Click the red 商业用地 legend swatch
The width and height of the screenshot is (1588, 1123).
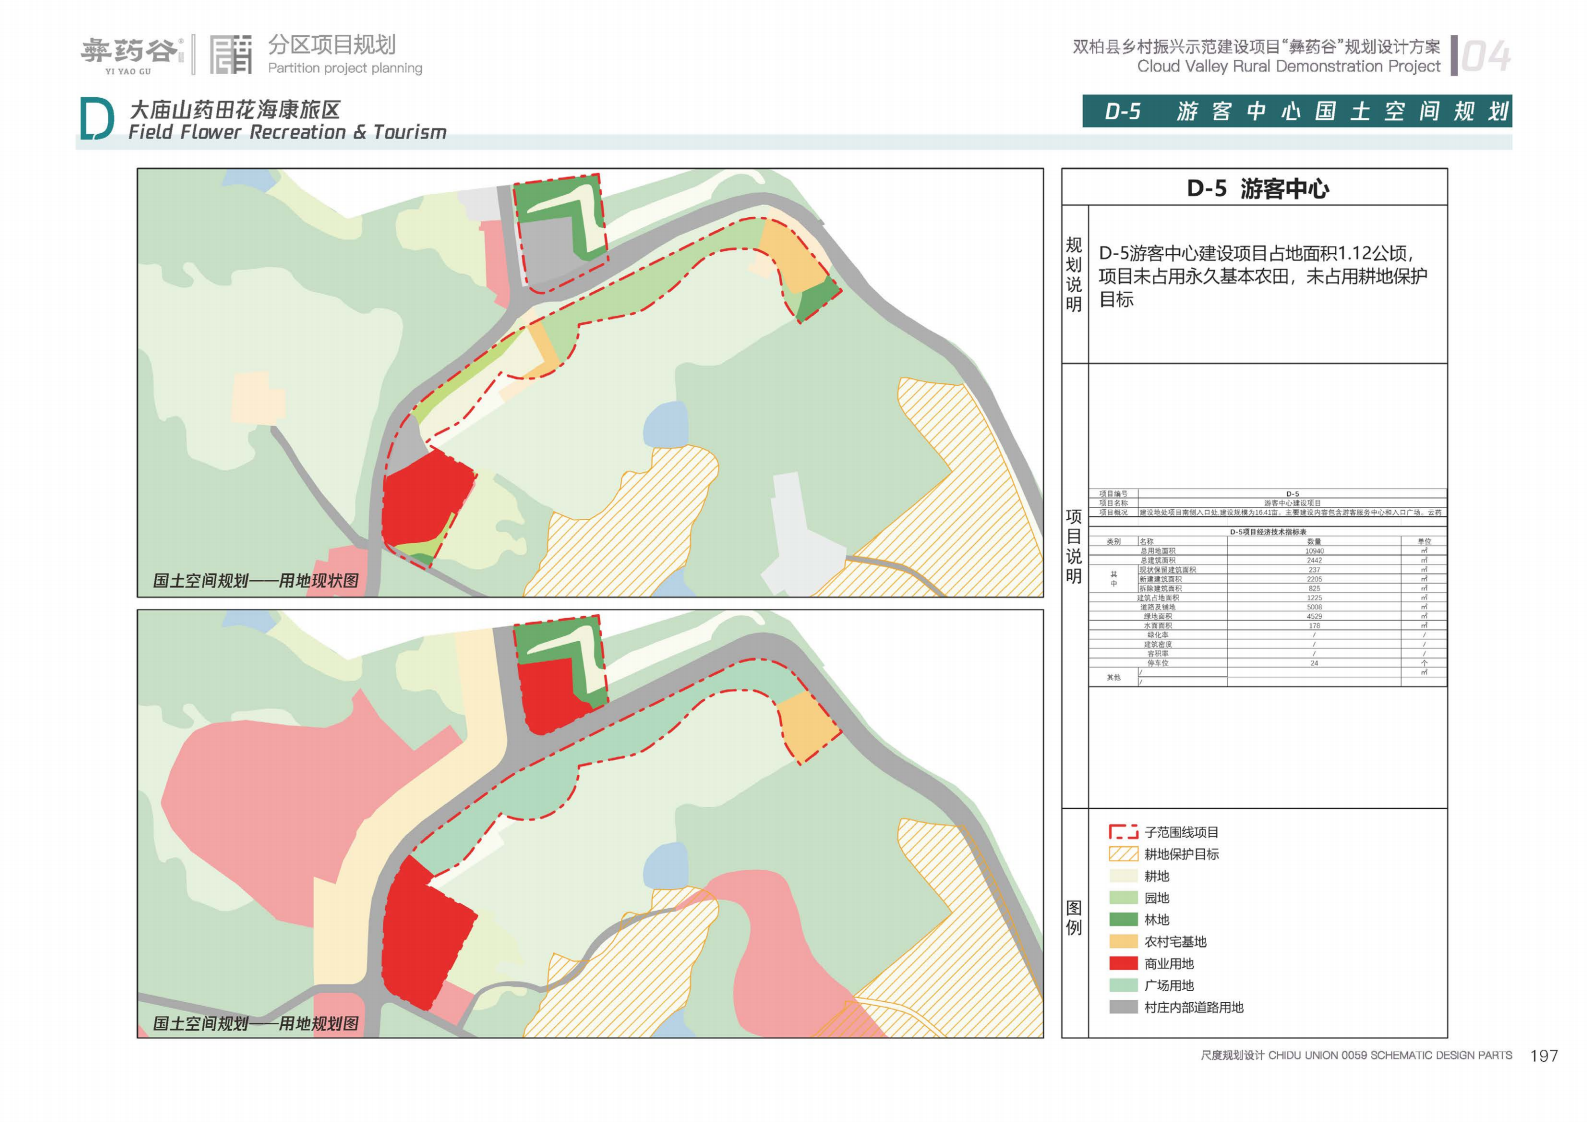[x=1123, y=963]
